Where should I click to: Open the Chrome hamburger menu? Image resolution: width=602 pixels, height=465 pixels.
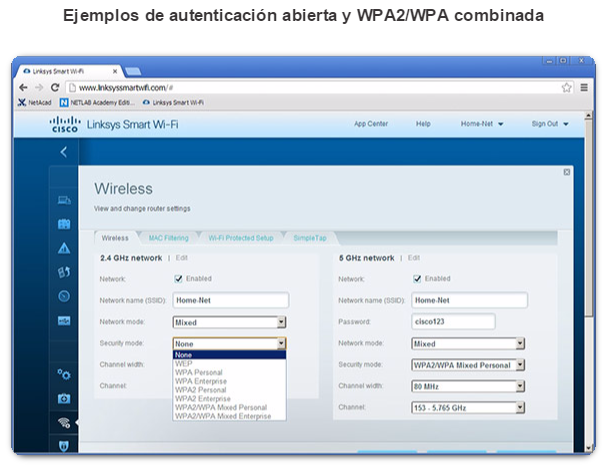(584, 88)
